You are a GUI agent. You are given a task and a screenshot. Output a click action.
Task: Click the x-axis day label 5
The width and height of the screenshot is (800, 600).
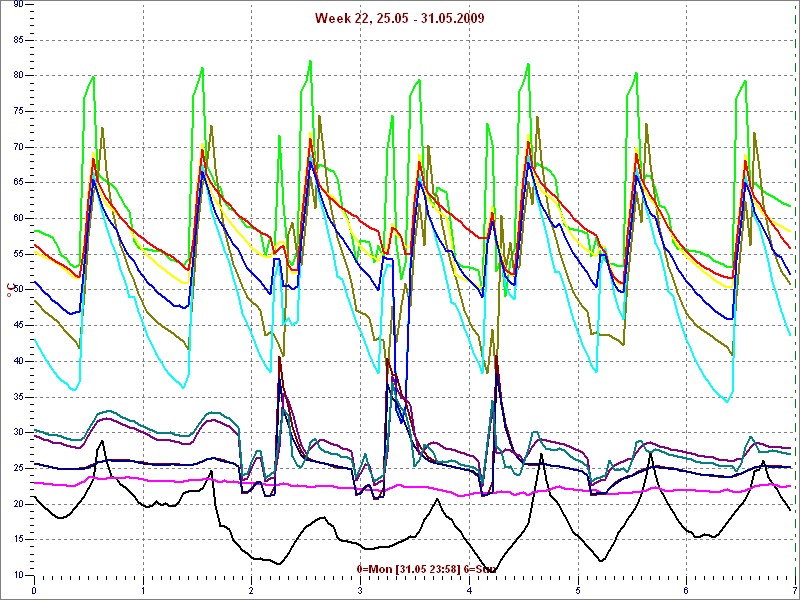tap(578, 590)
